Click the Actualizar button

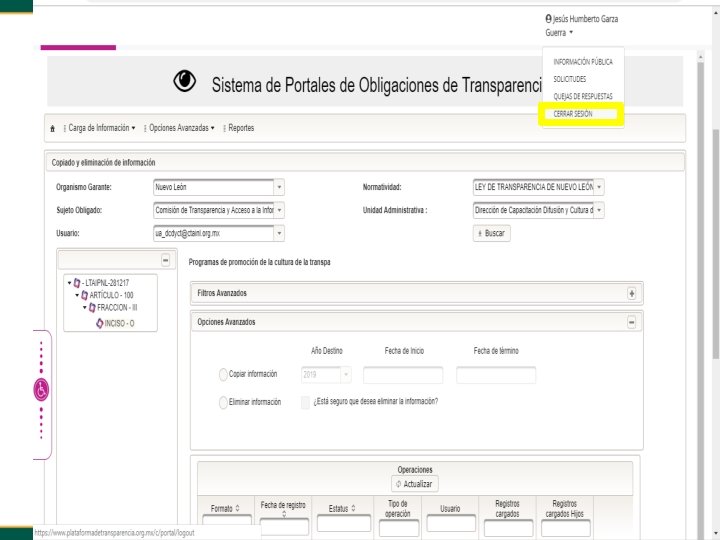coord(415,484)
